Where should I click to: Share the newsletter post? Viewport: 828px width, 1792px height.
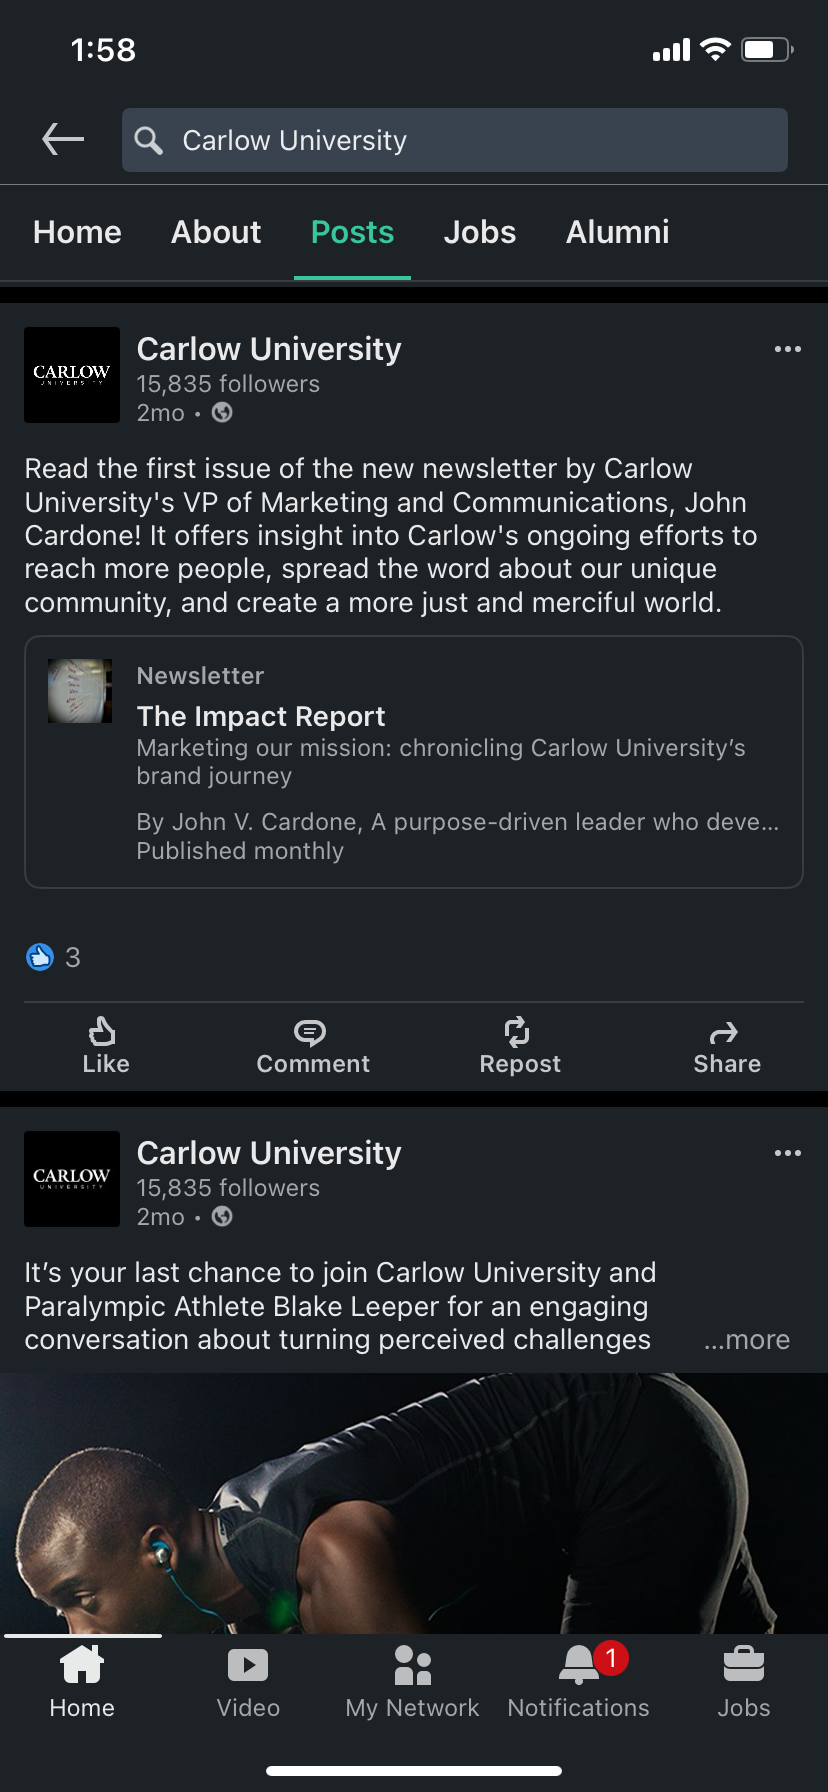pos(726,1045)
